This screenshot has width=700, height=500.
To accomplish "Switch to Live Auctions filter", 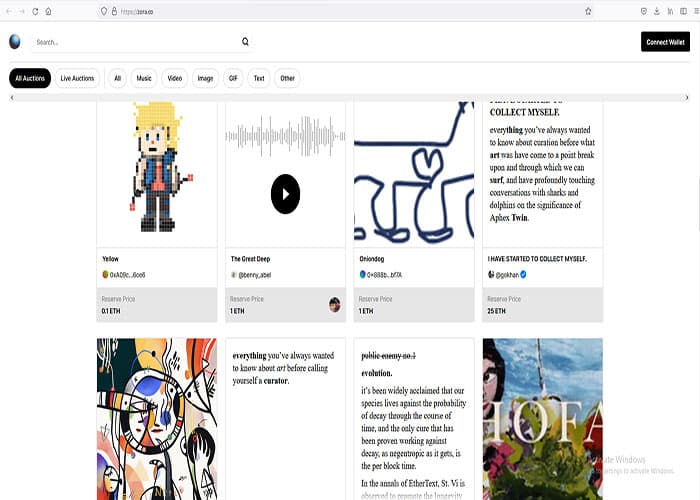I will point(77,78).
